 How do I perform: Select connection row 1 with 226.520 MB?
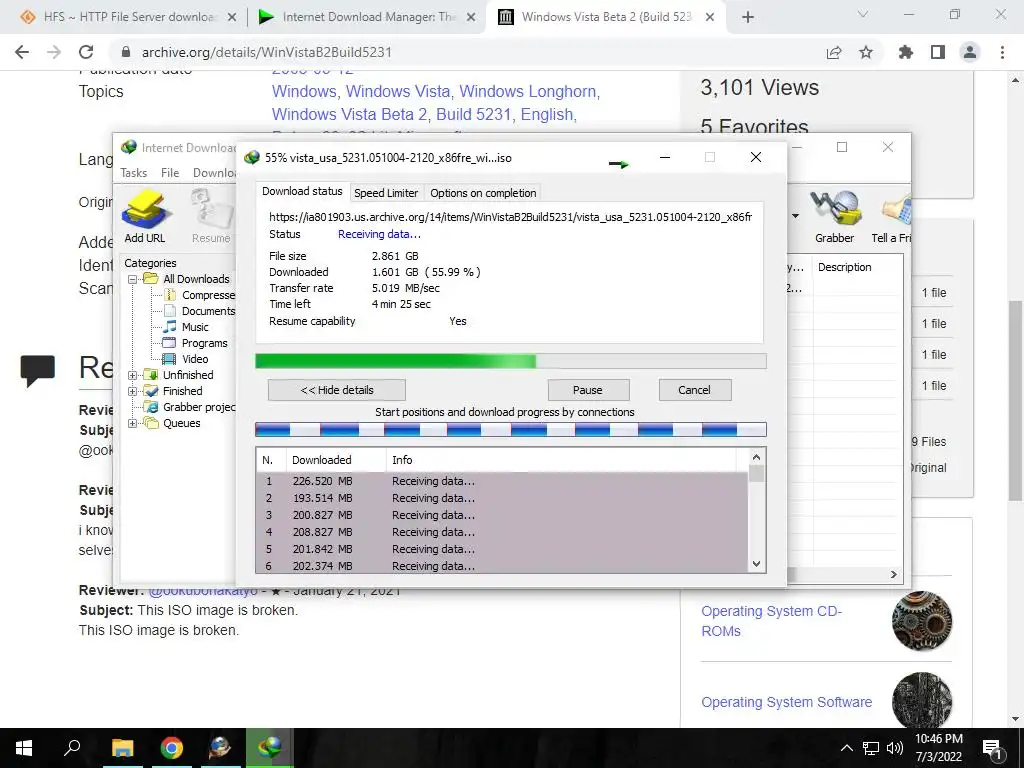502,481
